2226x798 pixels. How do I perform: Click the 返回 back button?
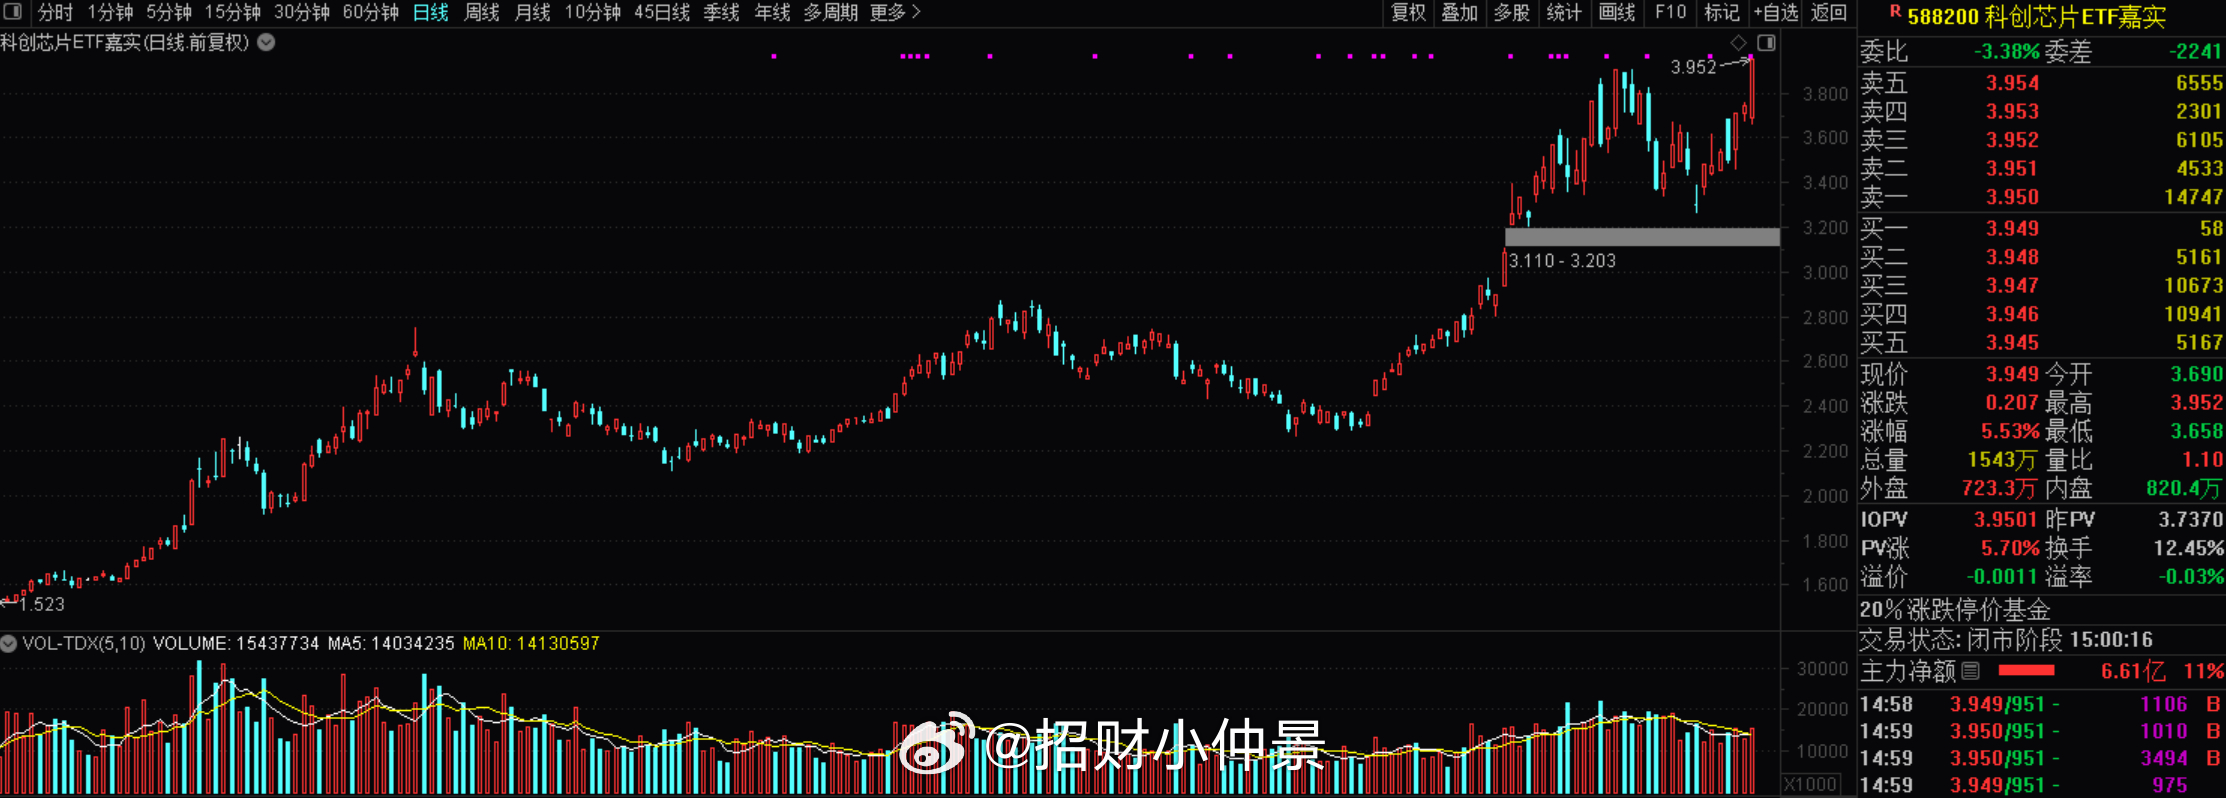(x=1829, y=12)
